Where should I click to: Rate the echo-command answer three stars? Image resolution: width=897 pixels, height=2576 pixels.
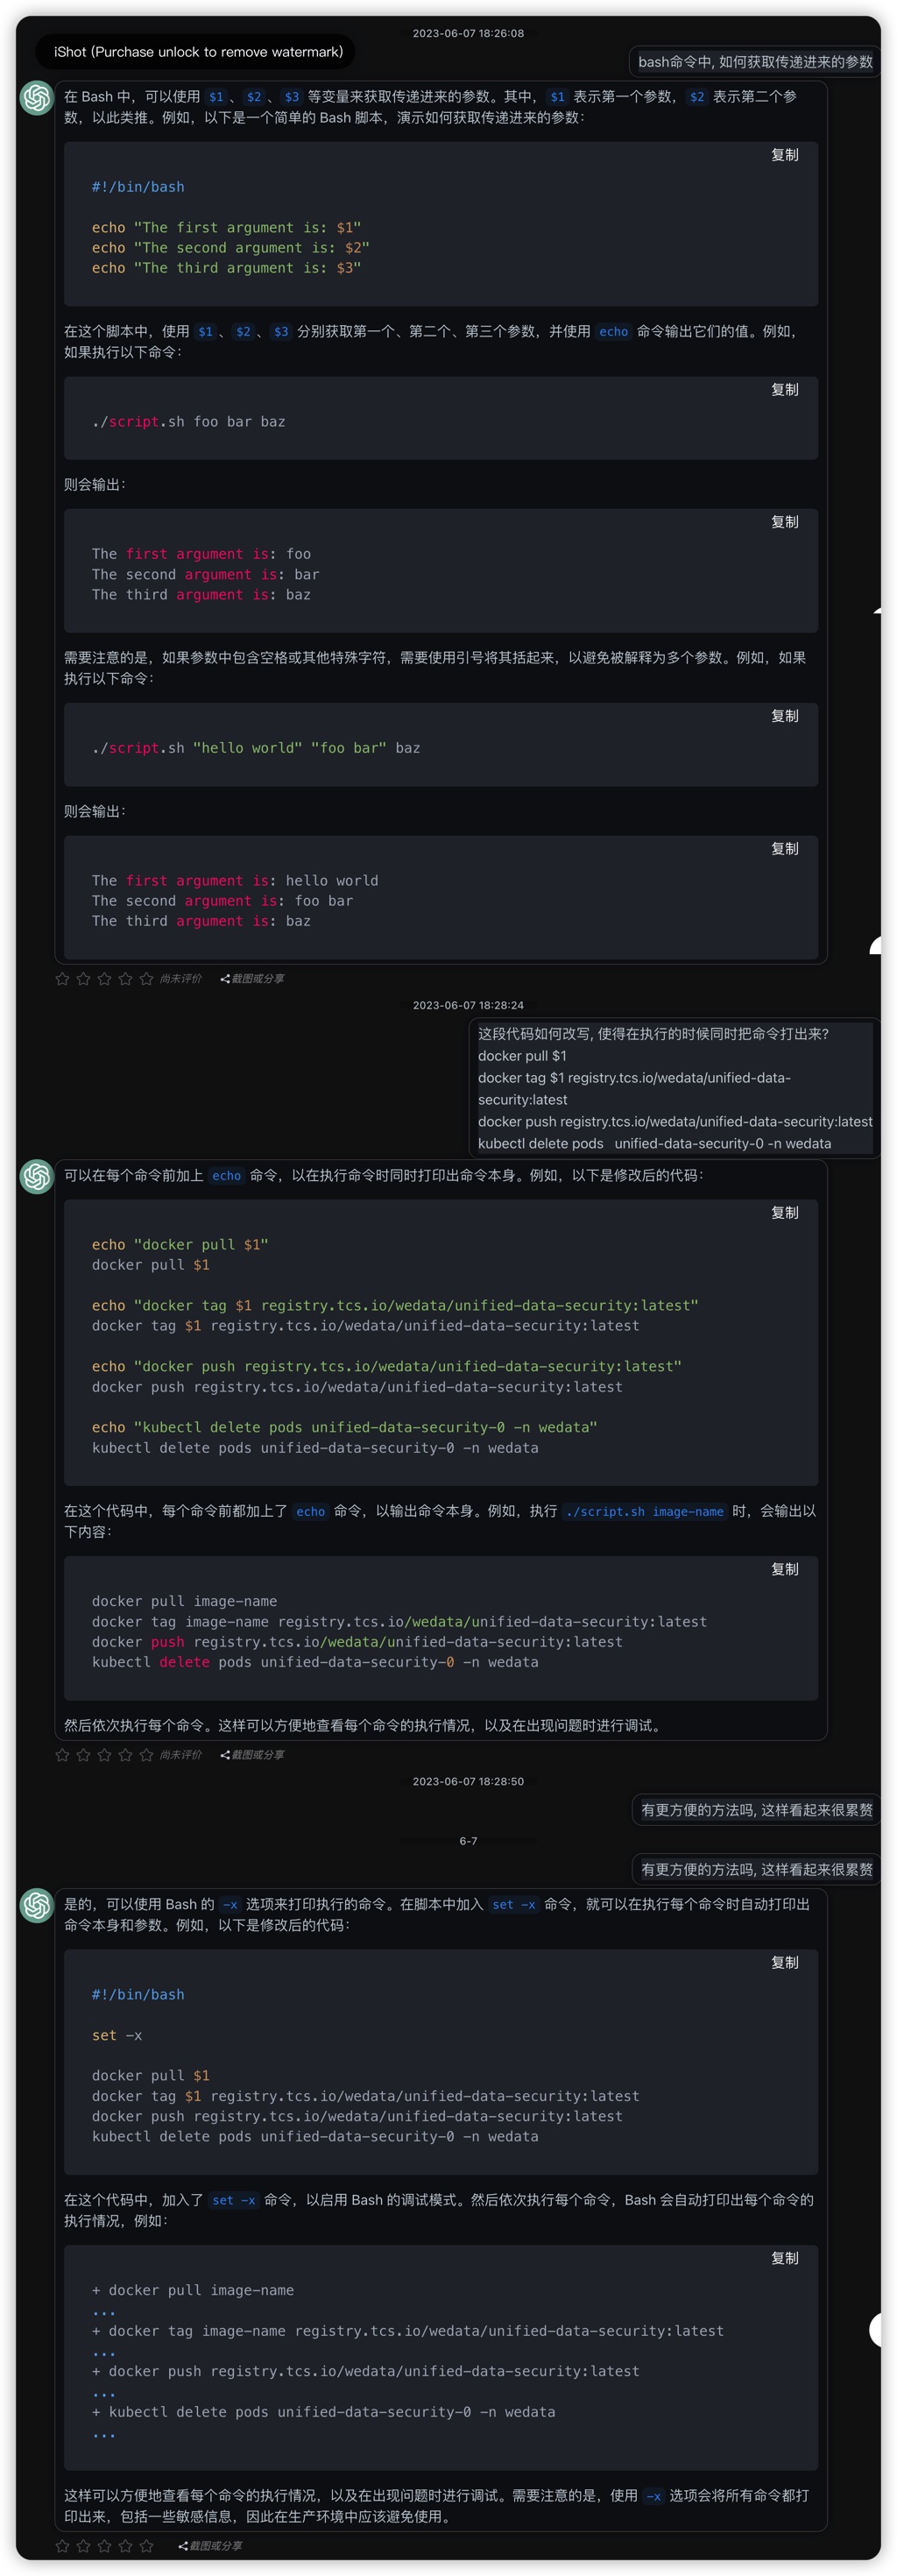tap(105, 1755)
